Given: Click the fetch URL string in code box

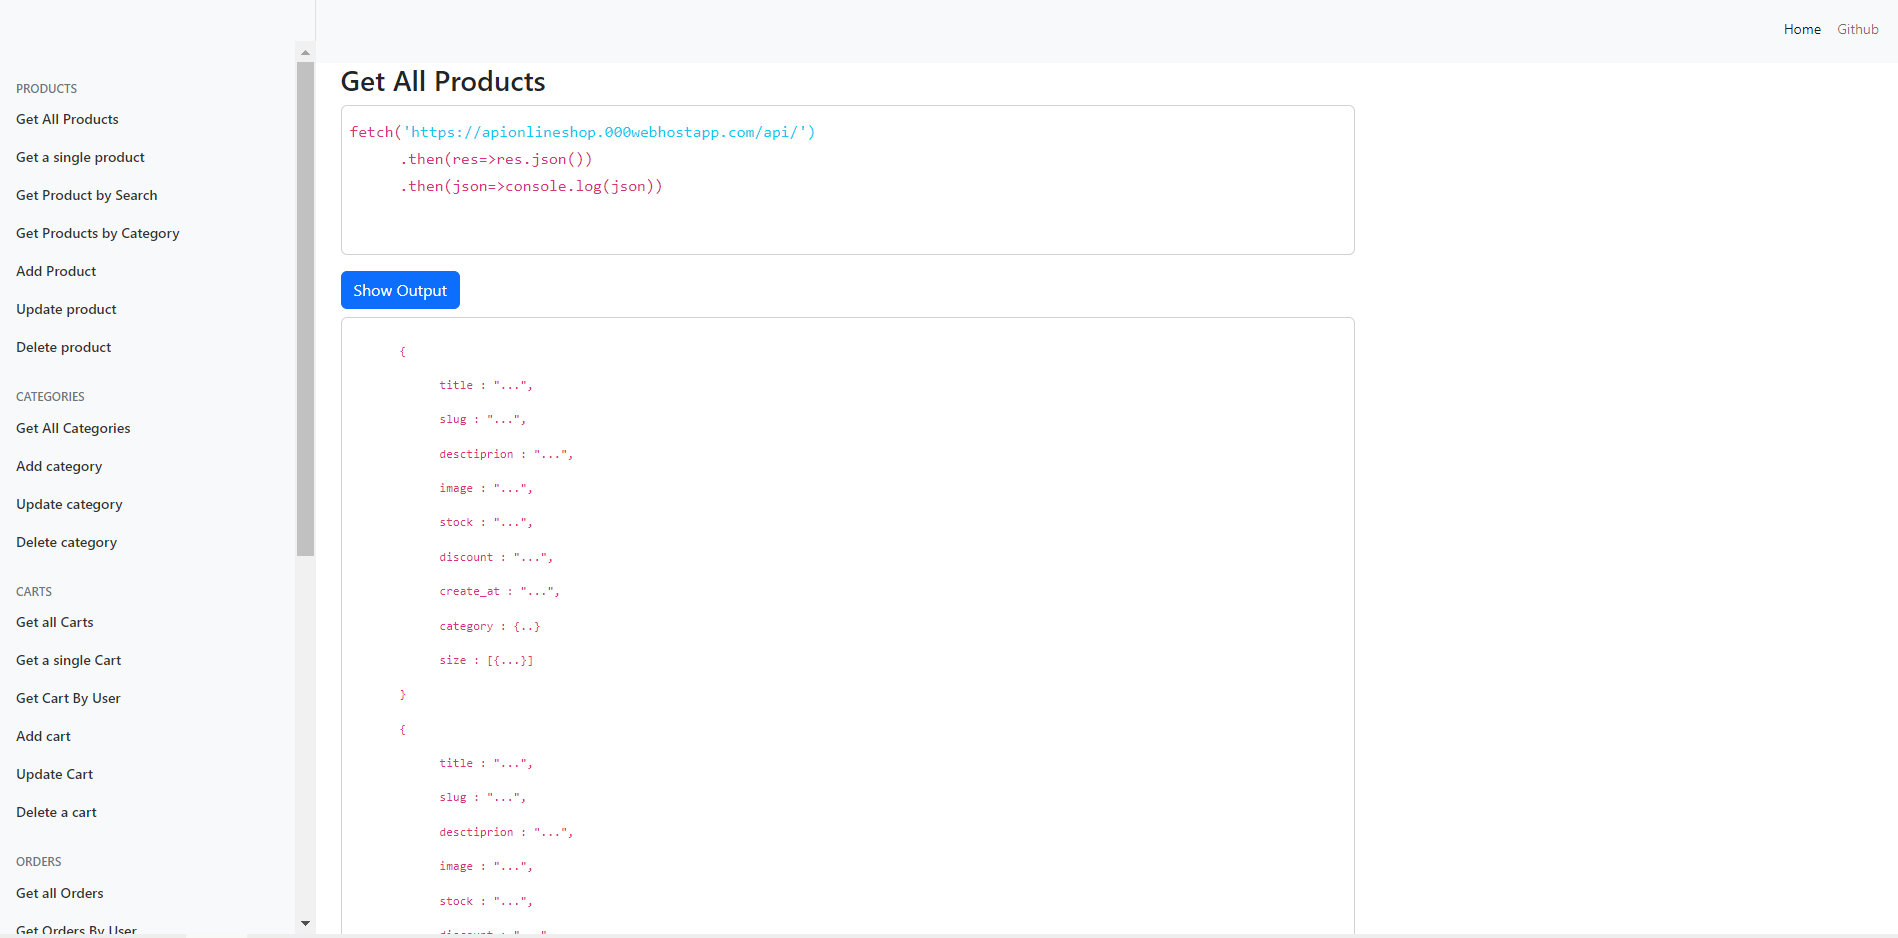Looking at the screenshot, I should click(x=609, y=132).
